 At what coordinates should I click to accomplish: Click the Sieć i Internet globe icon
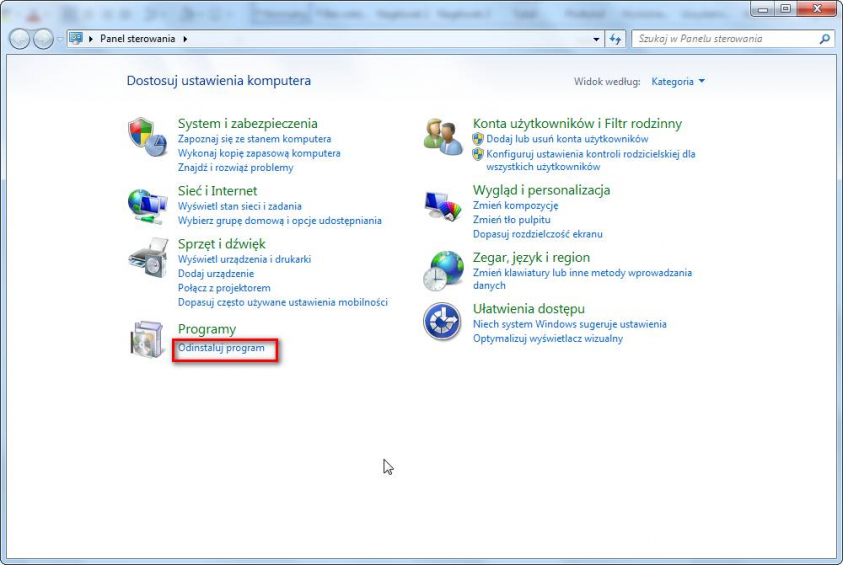click(147, 204)
